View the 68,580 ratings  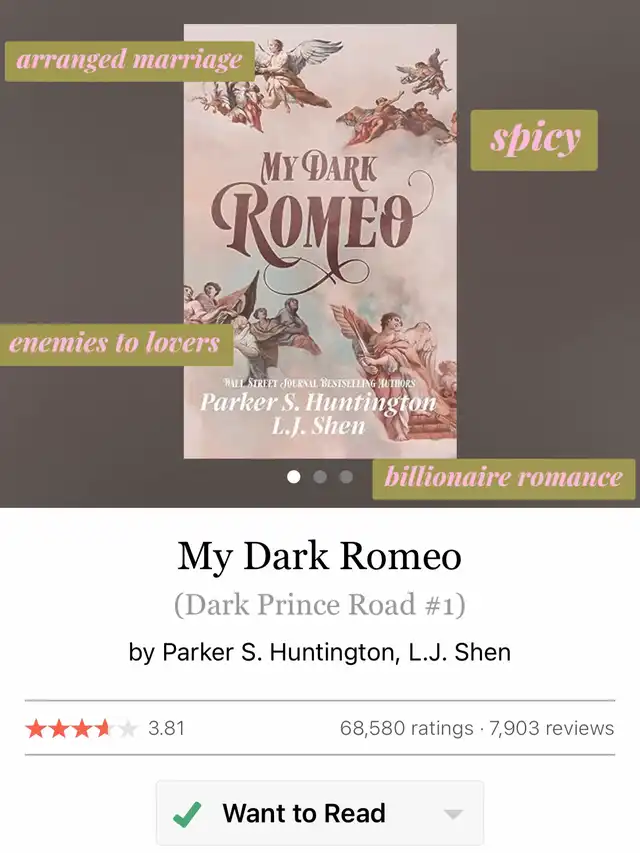[407, 728]
